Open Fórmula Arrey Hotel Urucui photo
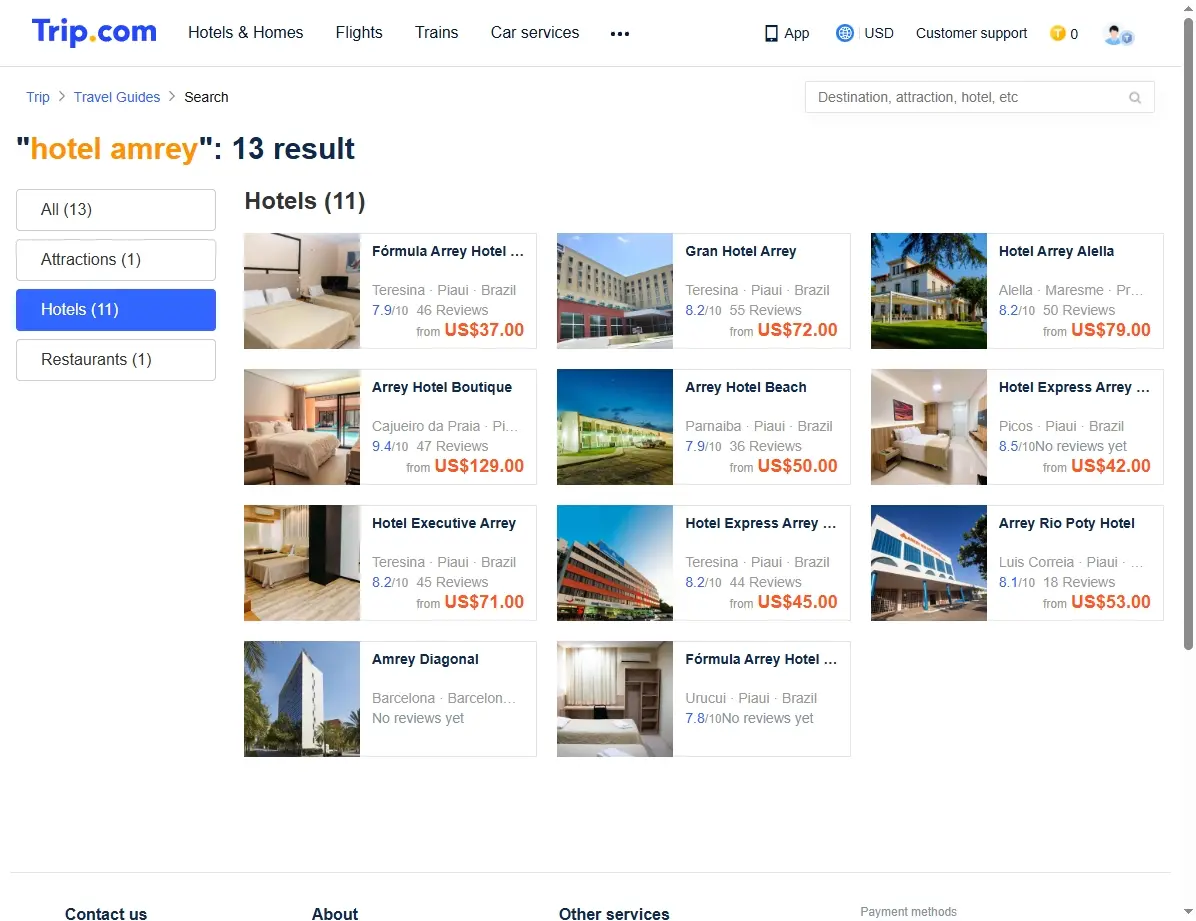This screenshot has width=1196, height=921. [615, 698]
